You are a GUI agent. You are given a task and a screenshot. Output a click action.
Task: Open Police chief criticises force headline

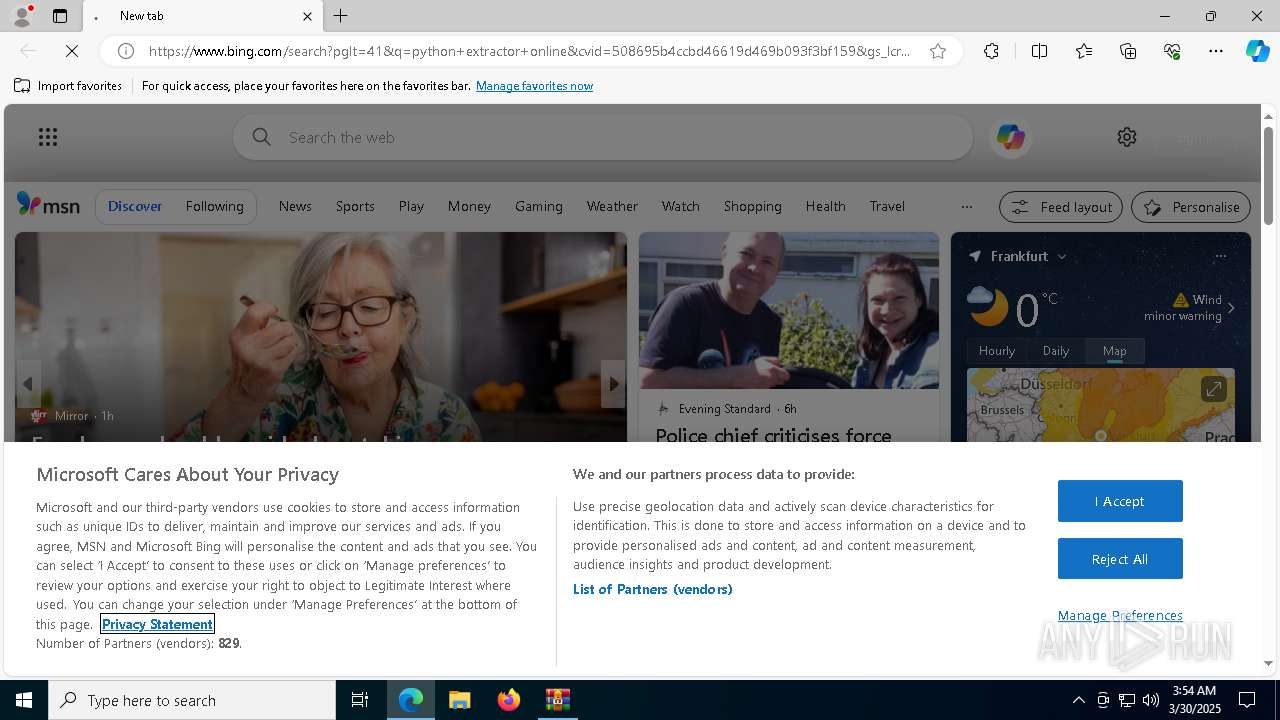pos(773,435)
